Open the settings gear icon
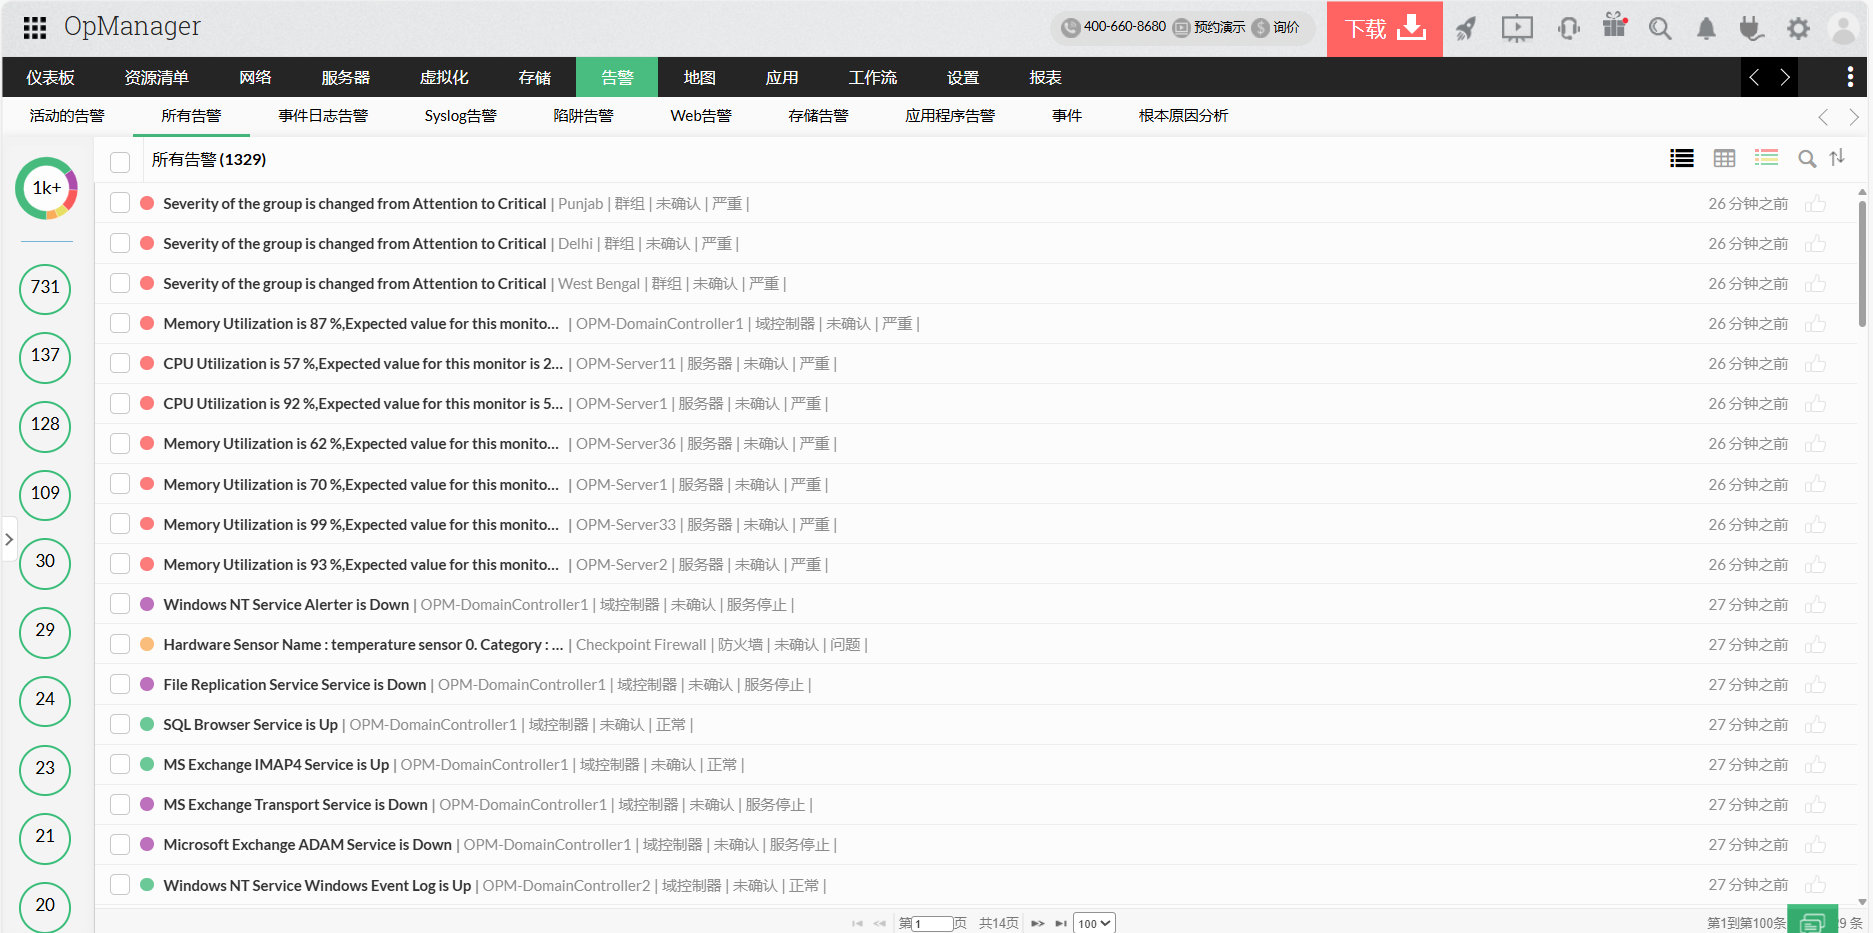Screen dimensions: 1873x933 1798,28
